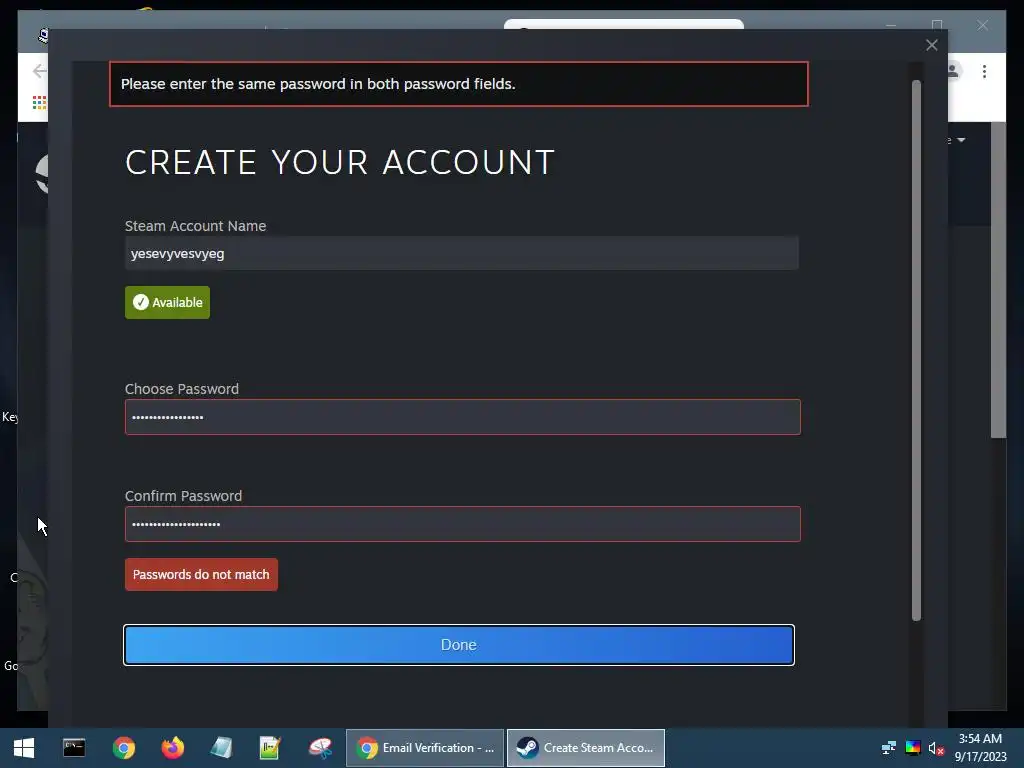Image resolution: width=1024 pixels, height=768 pixels.
Task: Switch to Create Steam Account taskbar window
Action: point(586,748)
